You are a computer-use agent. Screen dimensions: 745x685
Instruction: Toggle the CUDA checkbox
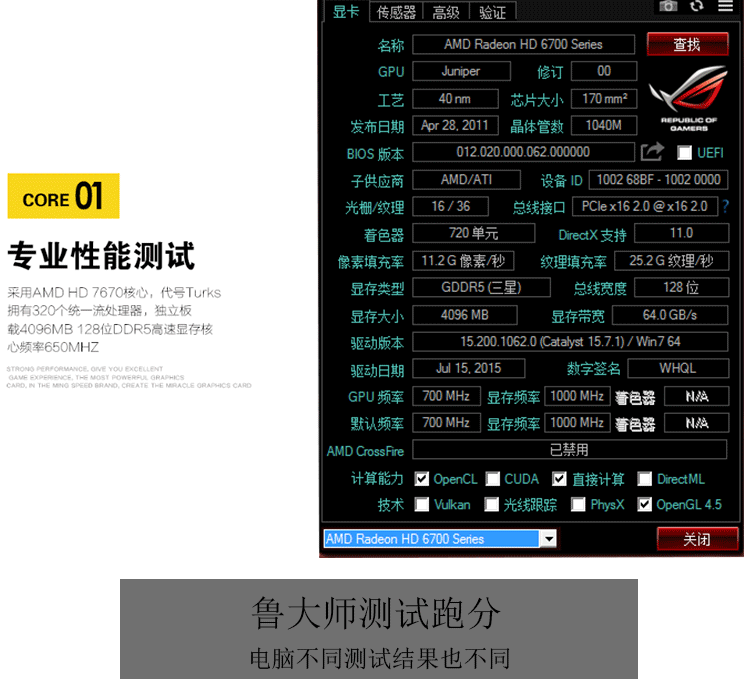[x=493, y=479]
